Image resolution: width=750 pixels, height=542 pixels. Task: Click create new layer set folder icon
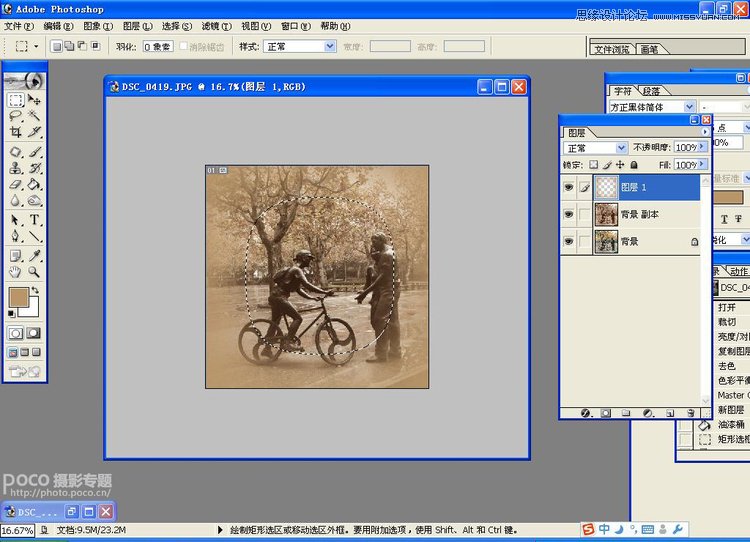click(626, 413)
